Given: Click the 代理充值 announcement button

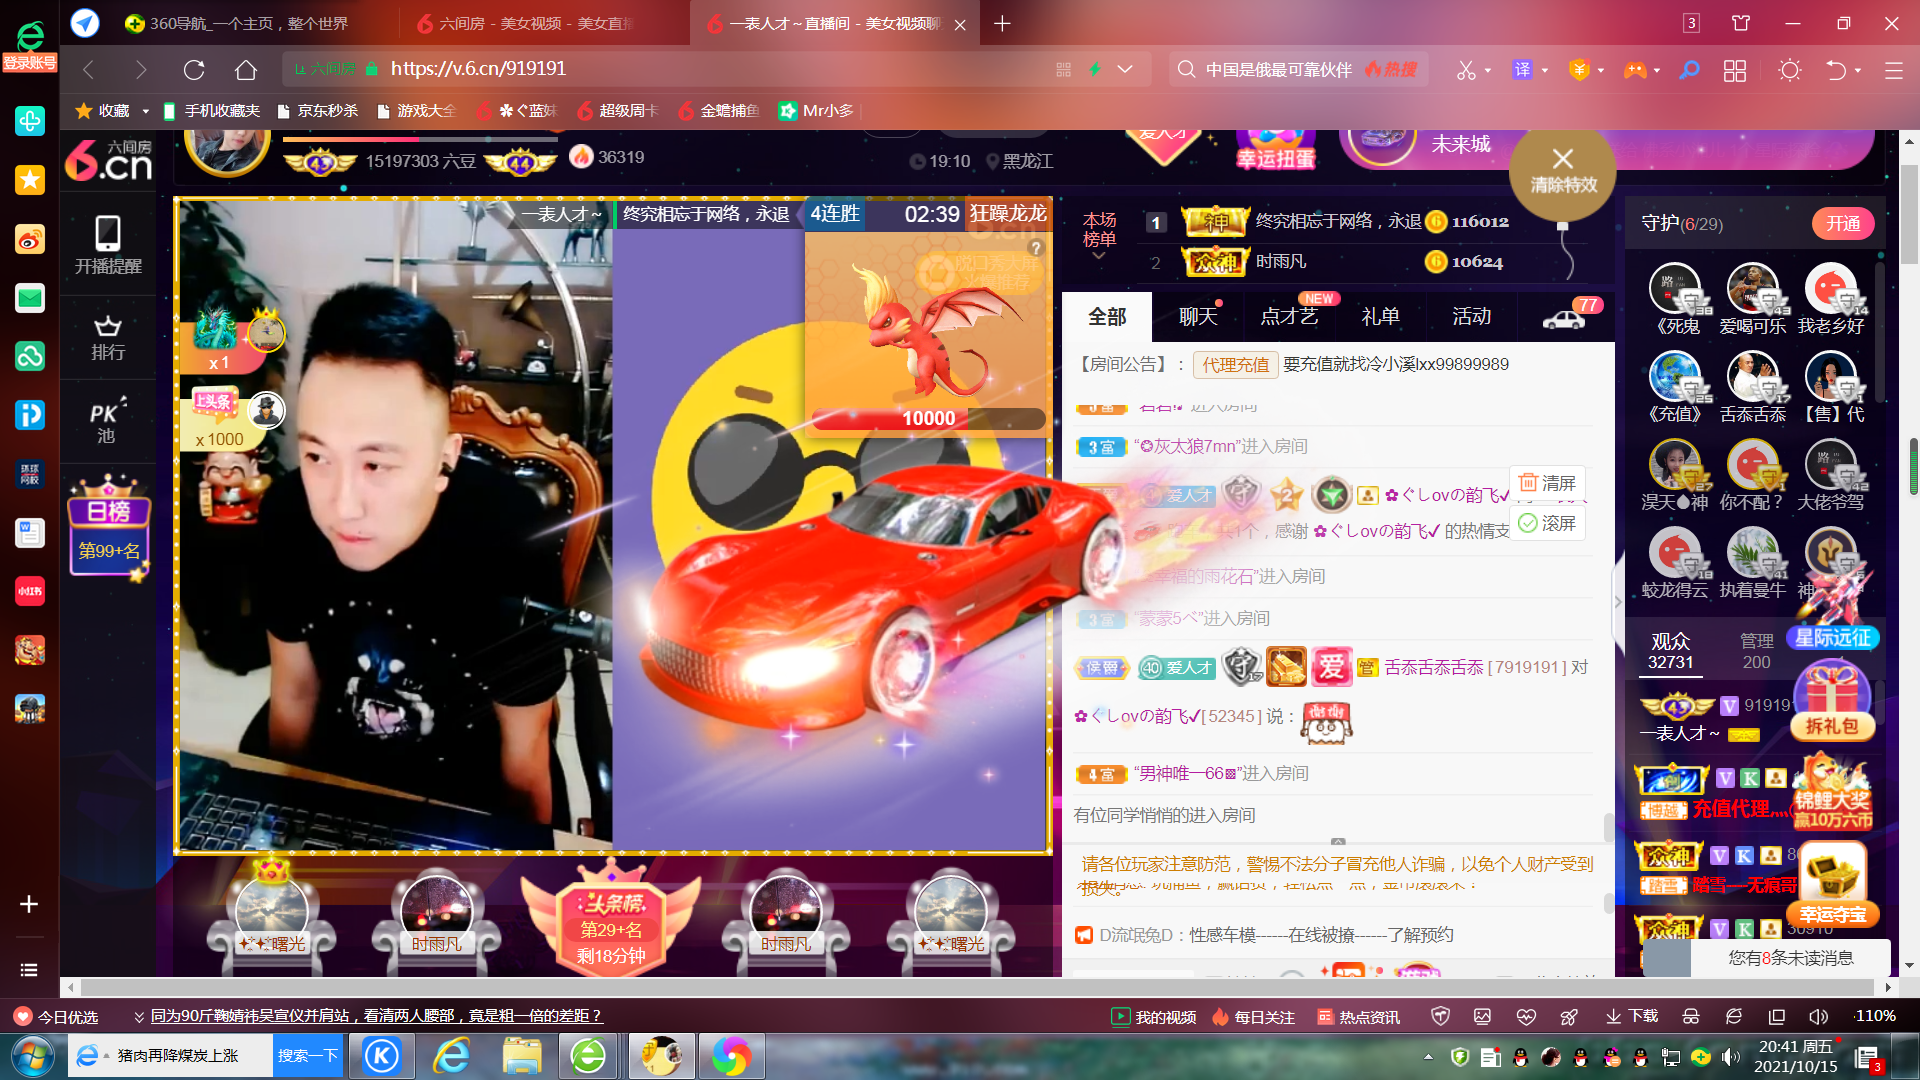Looking at the screenshot, I should click(1235, 365).
